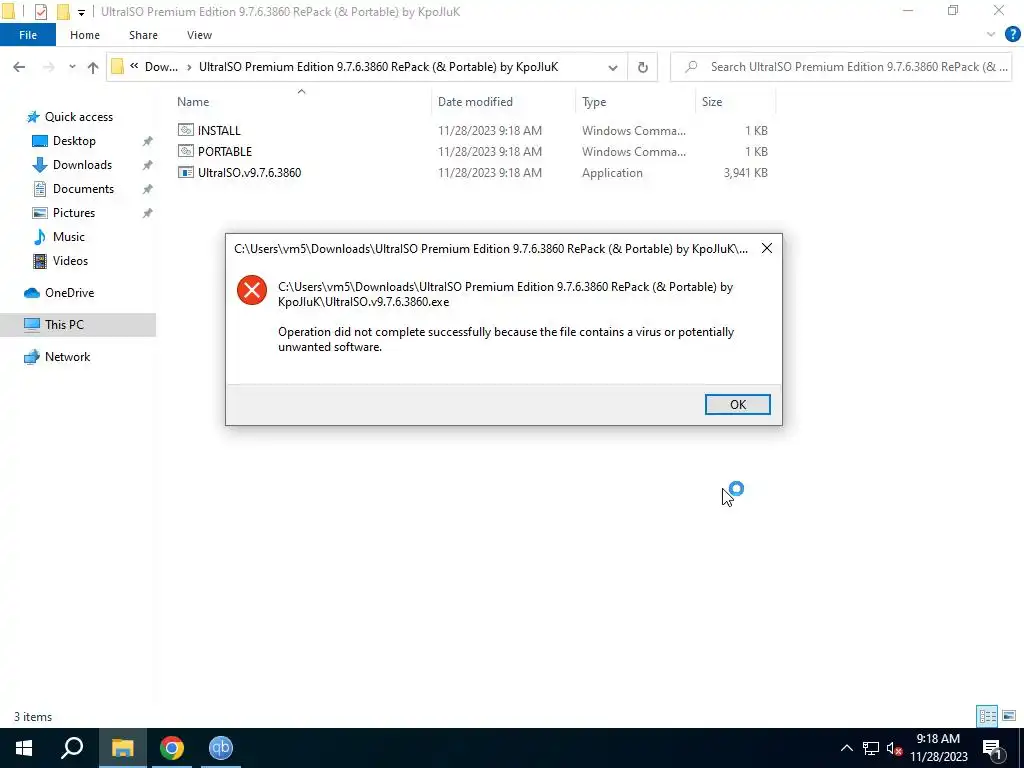Viewport: 1024px width, 768px height.
Task: Sort files by Date modified column
Action: tap(475, 102)
